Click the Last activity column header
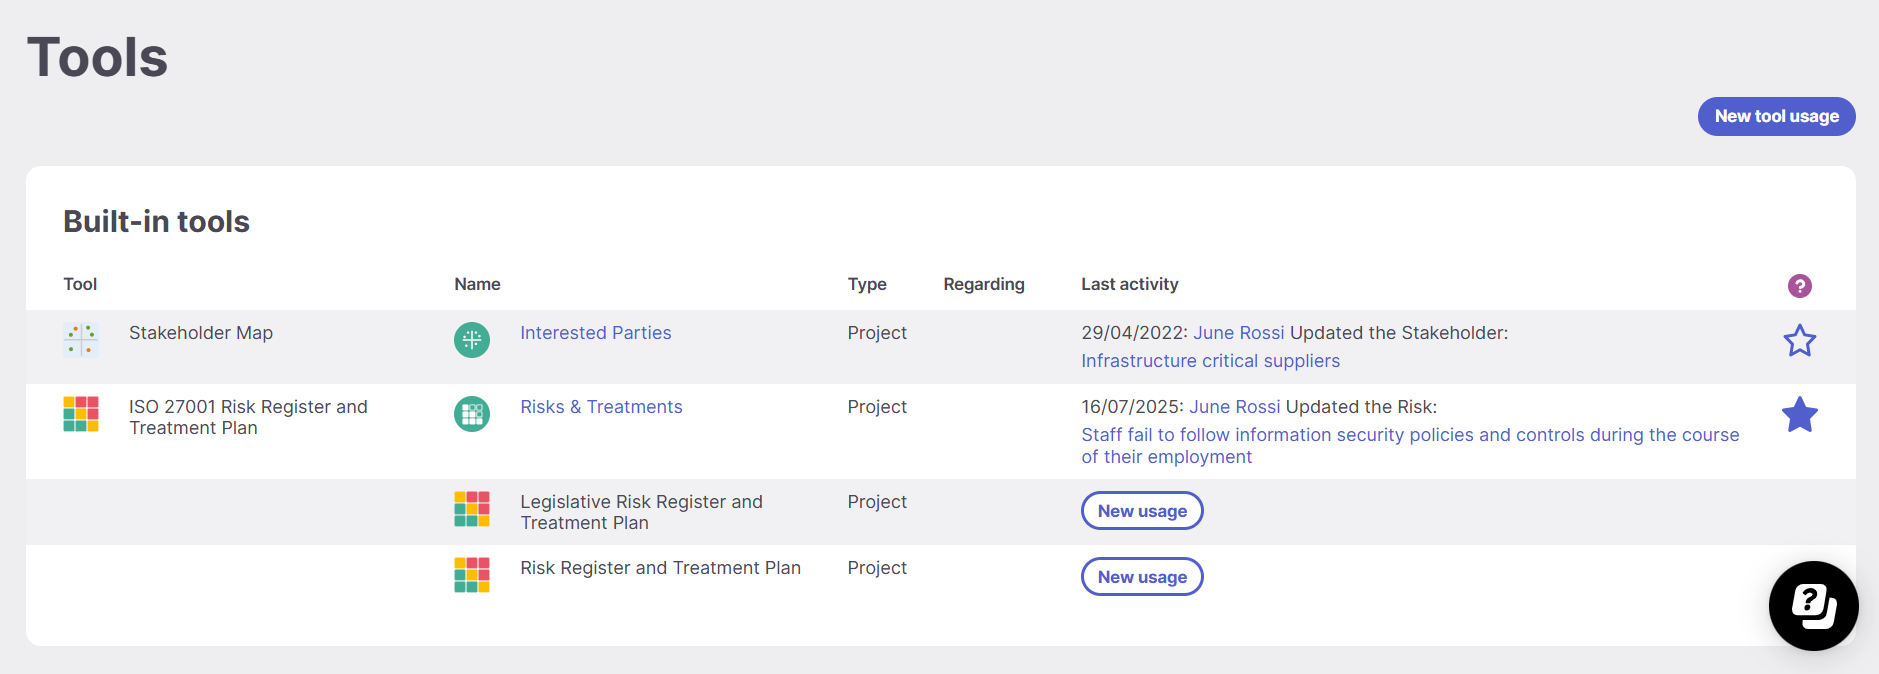This screenshot has height=674, width=1879. 1130,284
